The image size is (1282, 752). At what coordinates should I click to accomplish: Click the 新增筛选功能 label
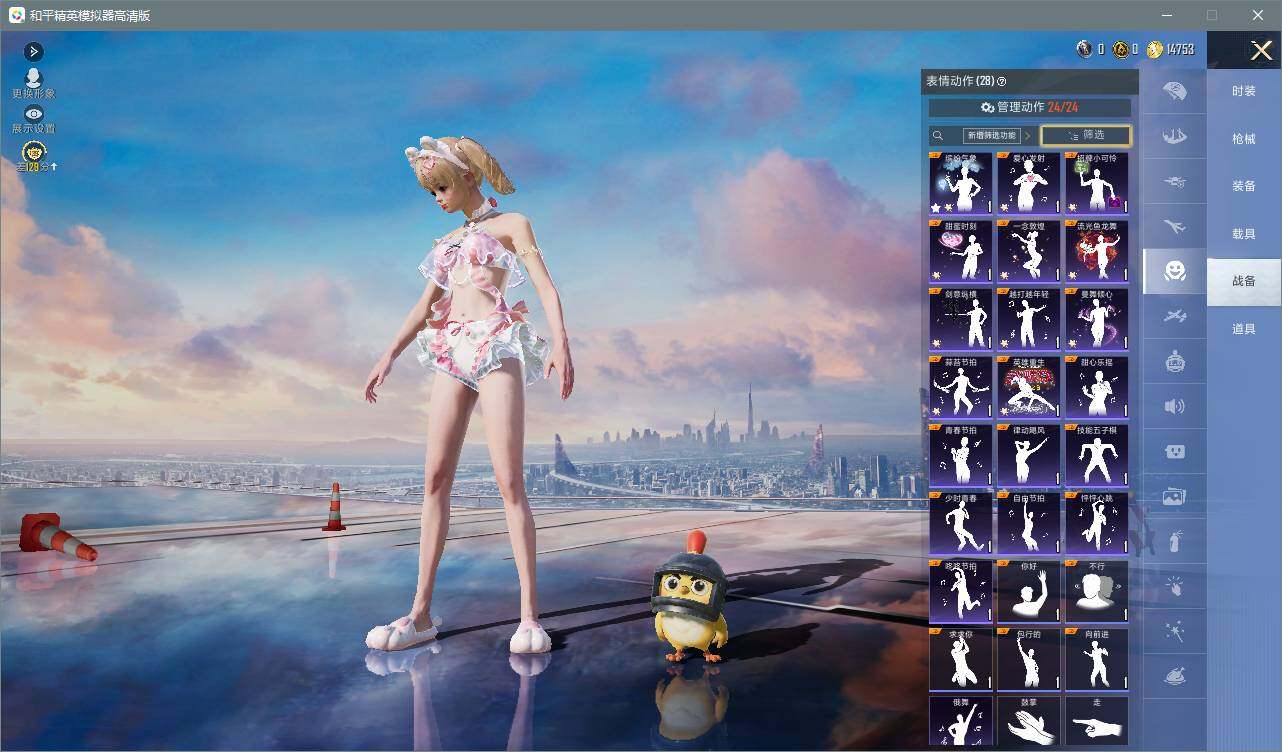991,136
